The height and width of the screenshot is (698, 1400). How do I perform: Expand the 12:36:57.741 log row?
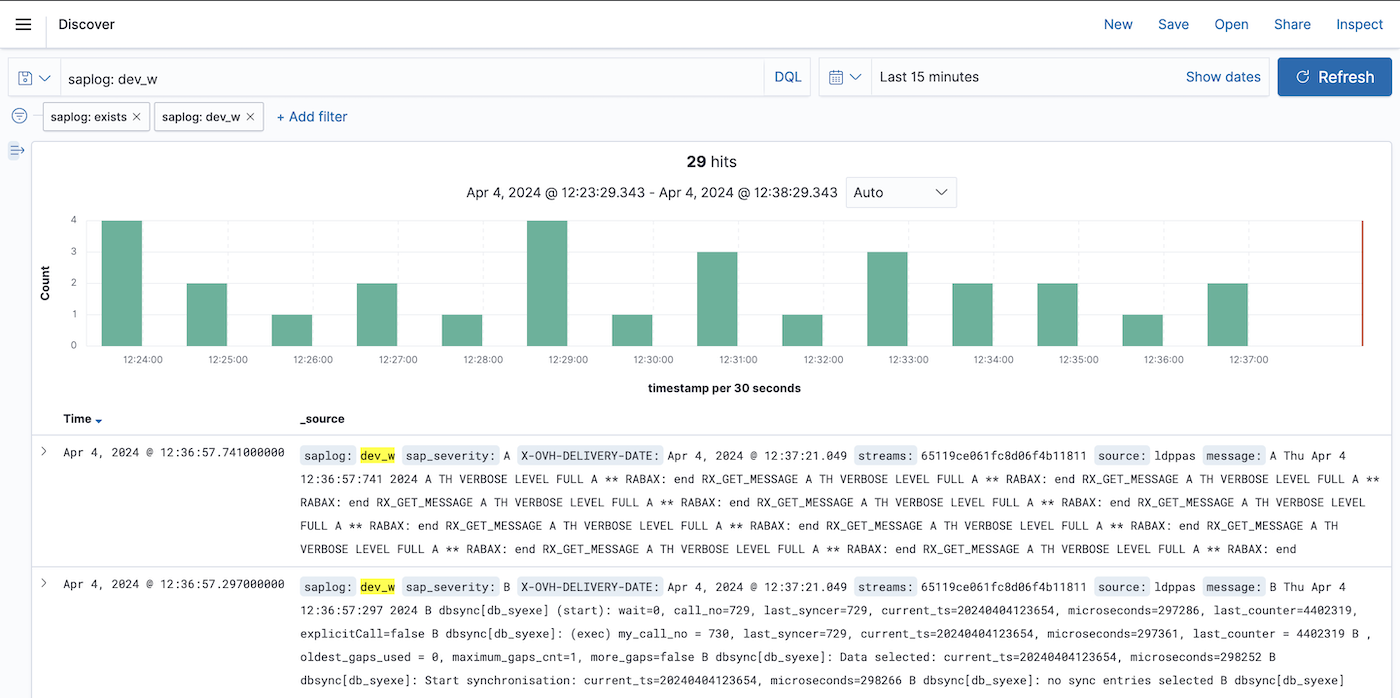click(44, 452)
